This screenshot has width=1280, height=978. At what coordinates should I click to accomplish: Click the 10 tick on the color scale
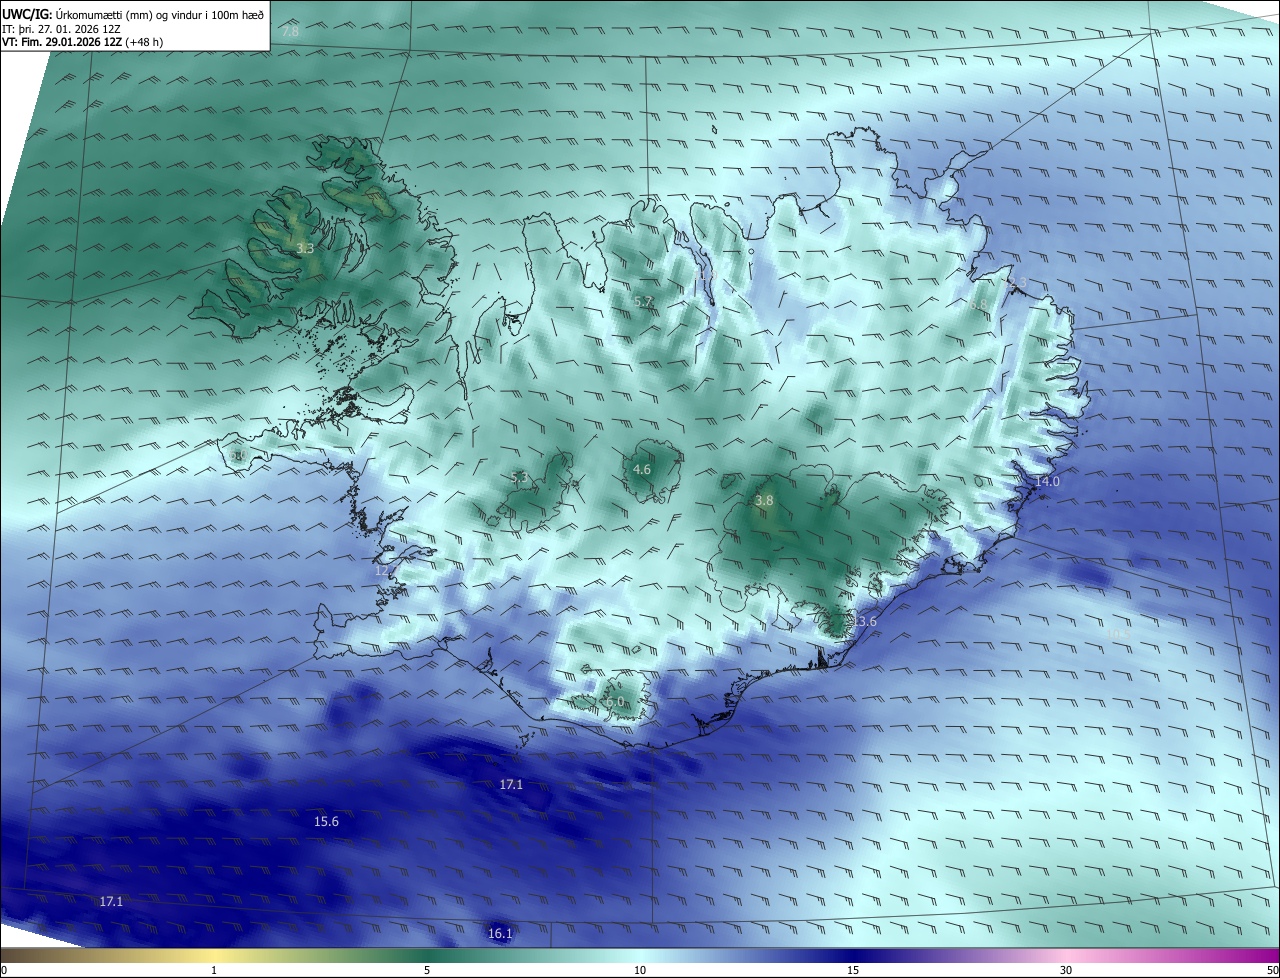[640, 970]
